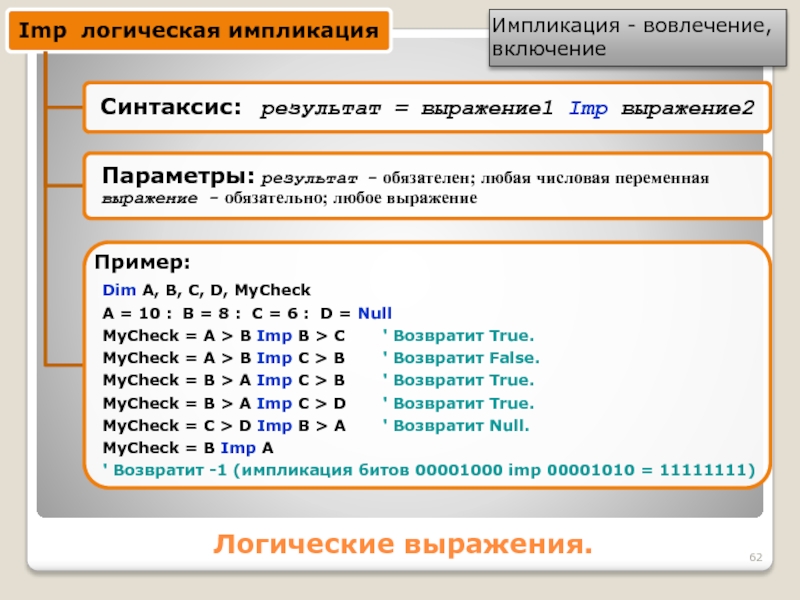
Task: Click the binary result '11111111'
Action: [x=712, y=469]
